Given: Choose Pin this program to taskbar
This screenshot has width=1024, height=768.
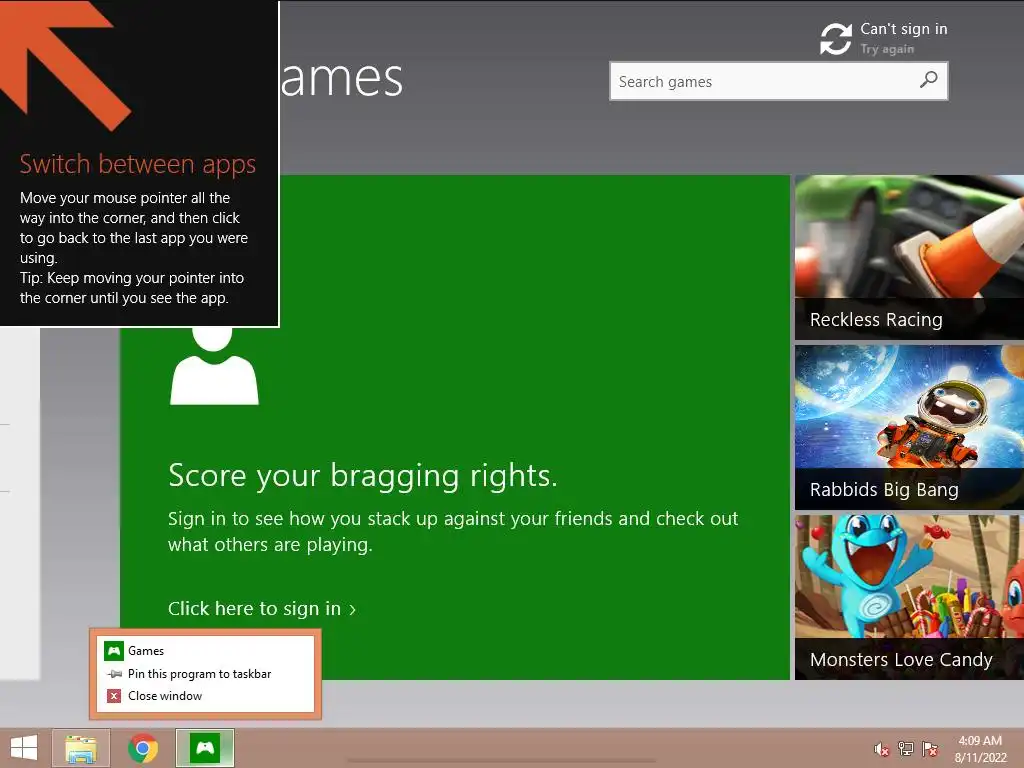Looking at the screenshot, I should [205, 673].
